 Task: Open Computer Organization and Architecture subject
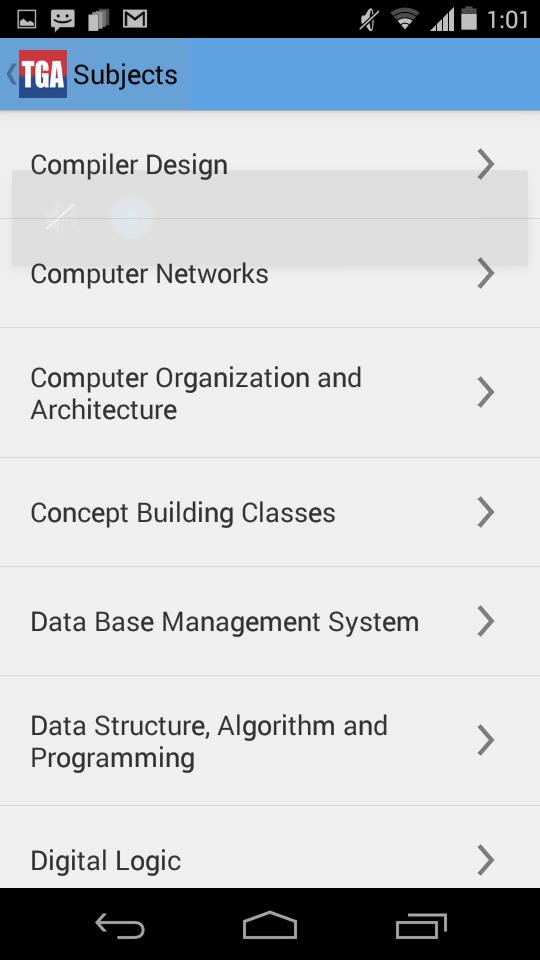(x=270, y=392)
